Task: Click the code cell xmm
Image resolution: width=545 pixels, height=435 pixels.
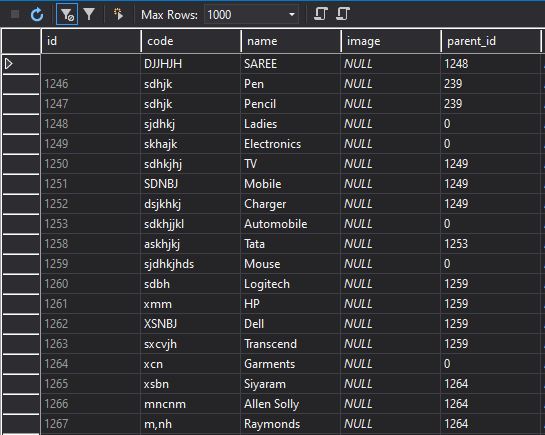Action: 190,304
